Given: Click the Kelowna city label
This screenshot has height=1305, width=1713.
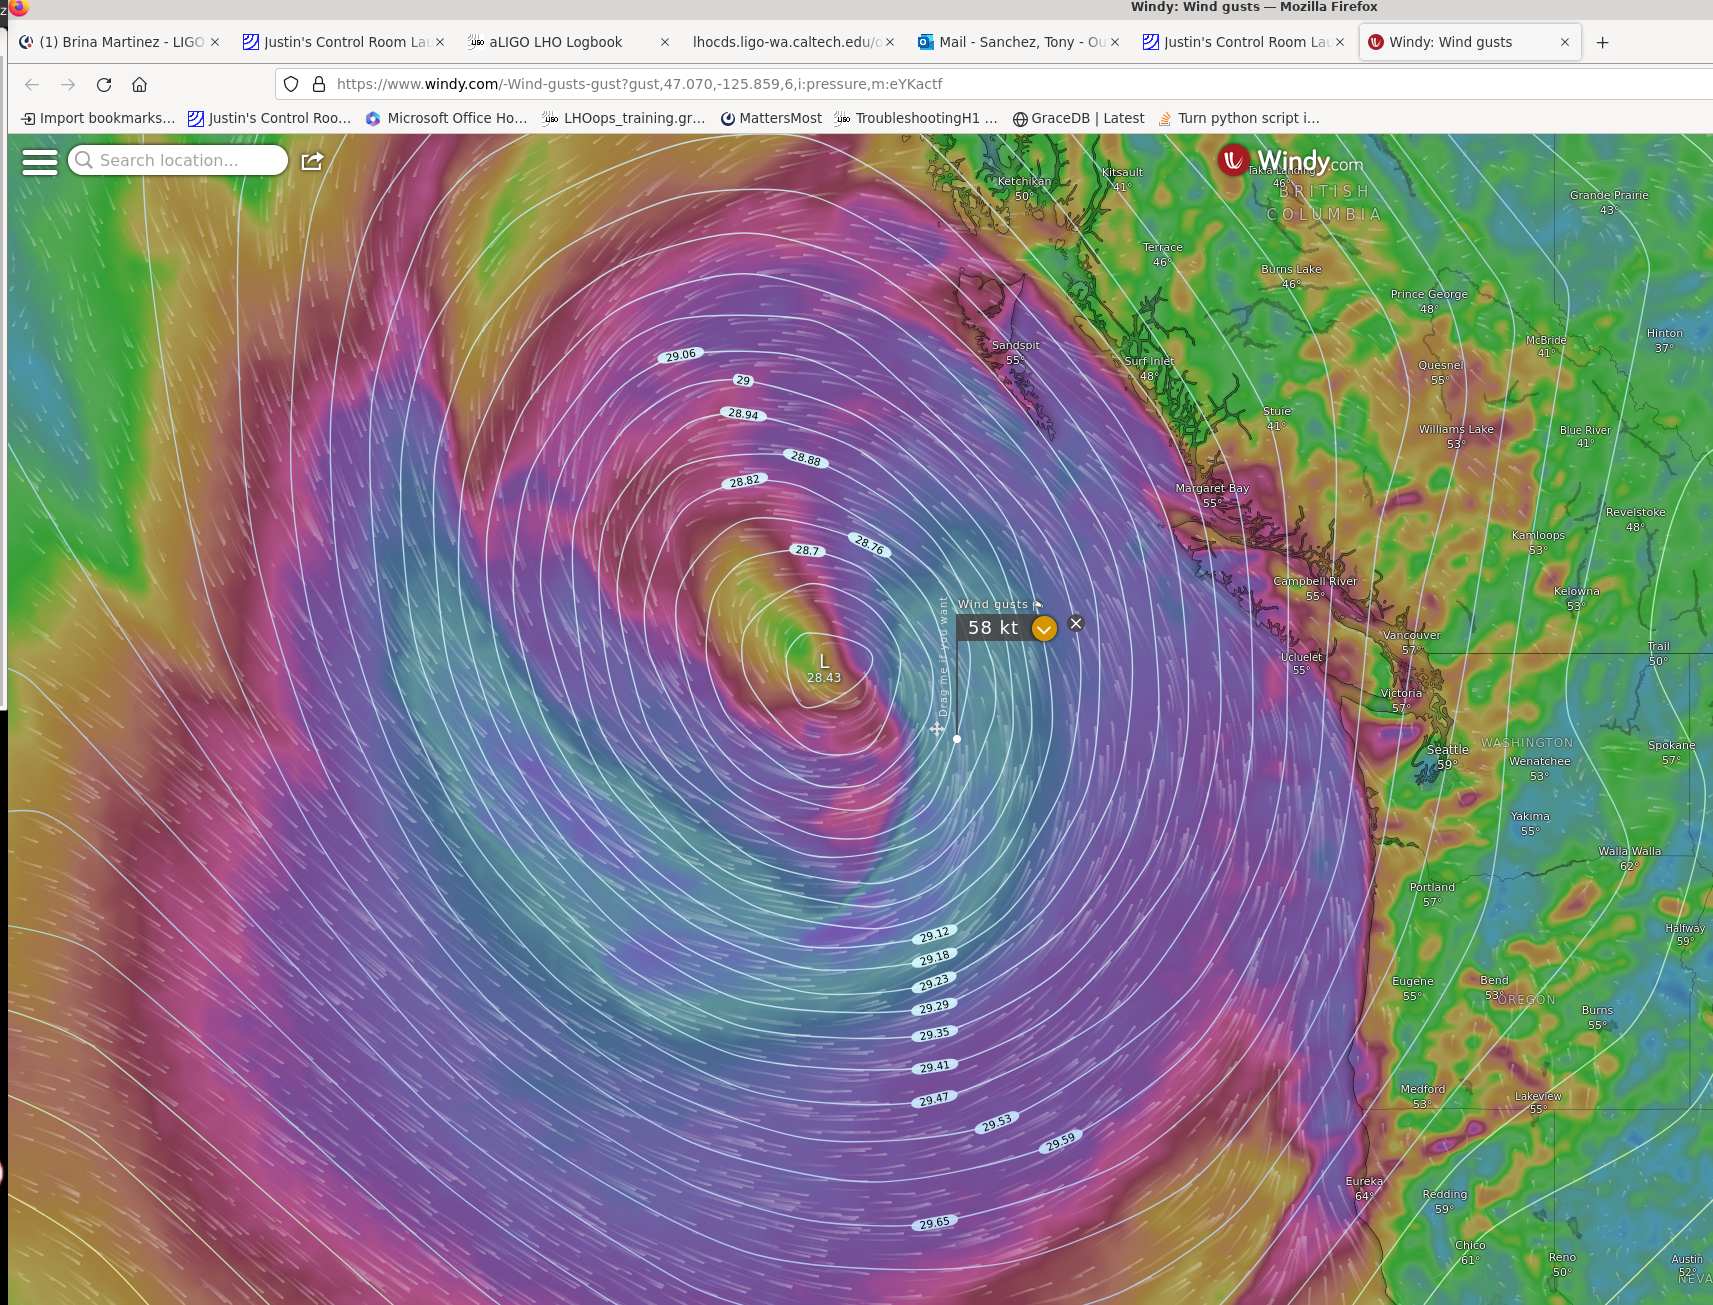Looking at the screenshot, I should 1576,598.
